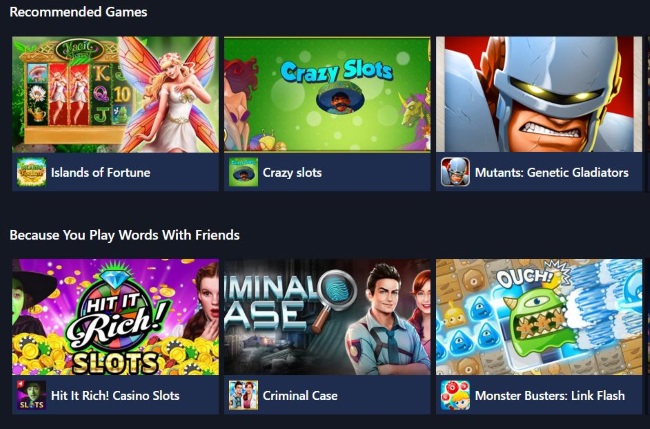The image size is (650, 429).
Task: Open the Monster Busters OUCH! banner
Action: click(x=539, y=317)
